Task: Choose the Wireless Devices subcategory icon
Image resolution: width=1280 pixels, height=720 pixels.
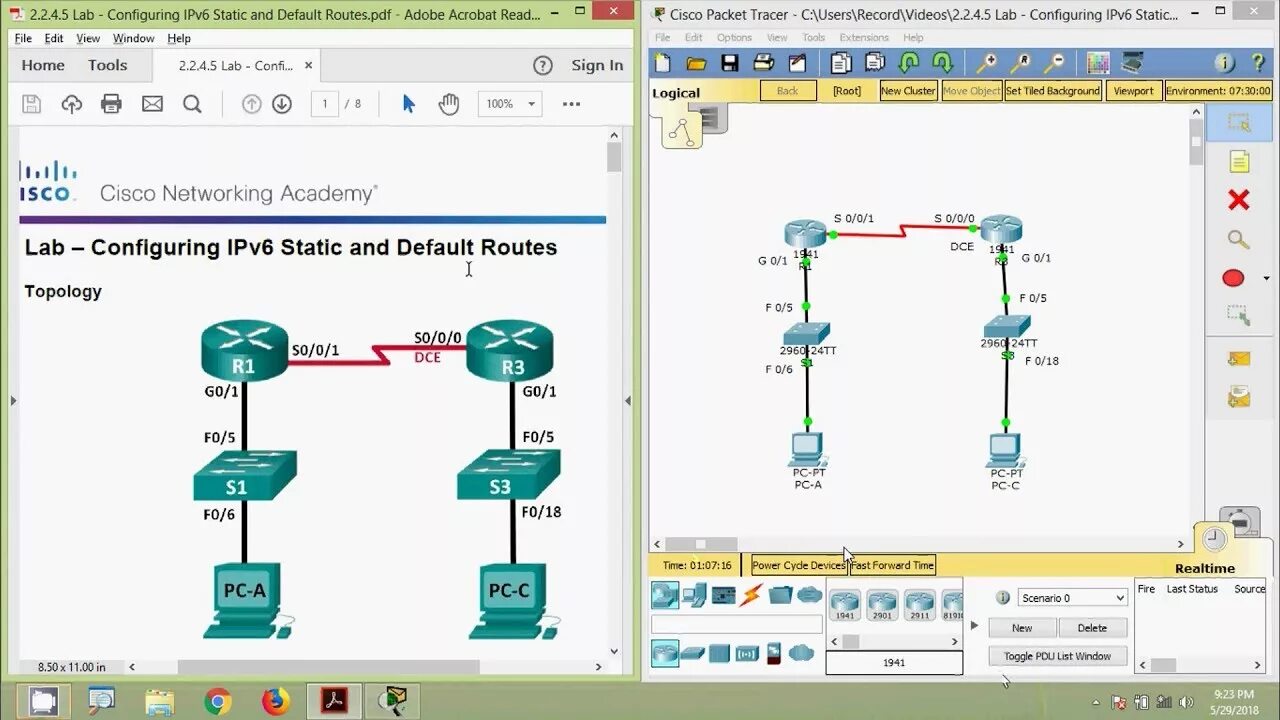Action: pyautogui.click(x=747, y=654)
